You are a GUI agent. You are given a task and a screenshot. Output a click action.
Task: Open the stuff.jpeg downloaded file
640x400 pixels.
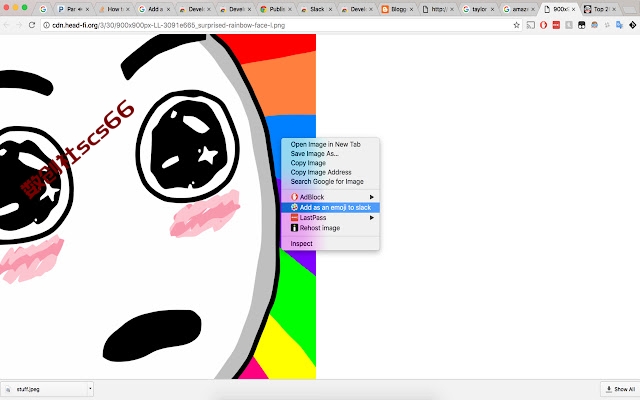click(45, 389)
